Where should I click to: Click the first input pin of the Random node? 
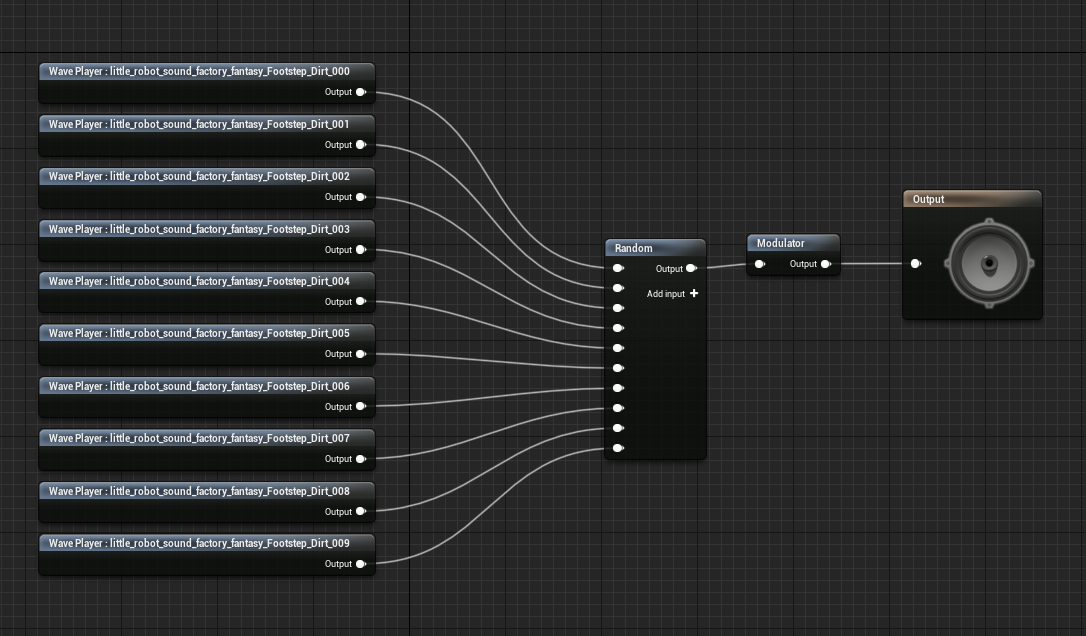(x=618, y=268)
